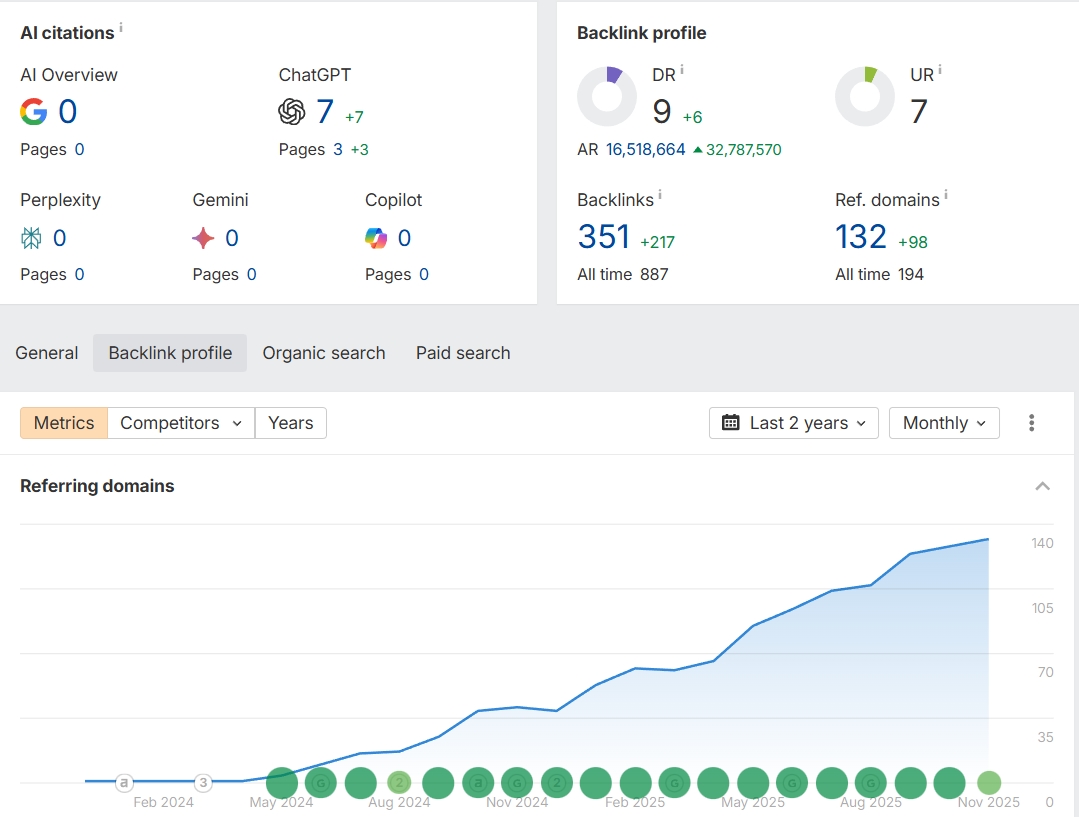This screenshot has height=817, width=1079.
Task: Open the Competitors dropdown
Action: point(181,423)
